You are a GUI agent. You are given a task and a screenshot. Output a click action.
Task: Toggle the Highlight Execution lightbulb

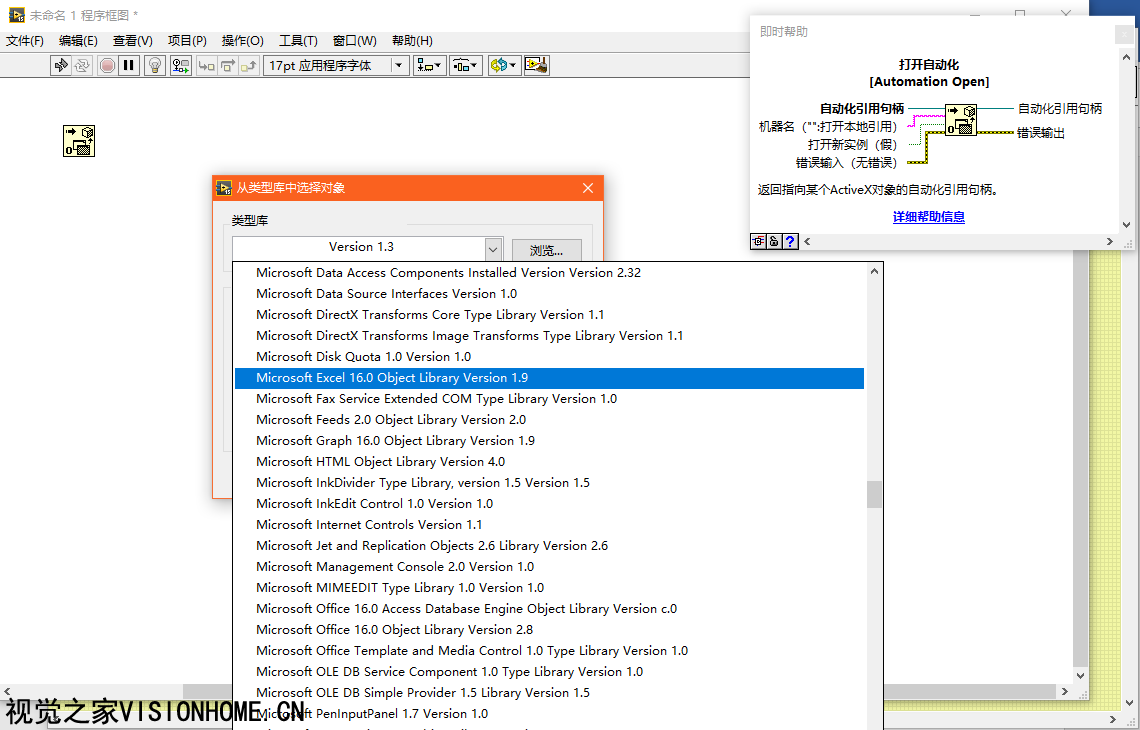pos(155,66)
